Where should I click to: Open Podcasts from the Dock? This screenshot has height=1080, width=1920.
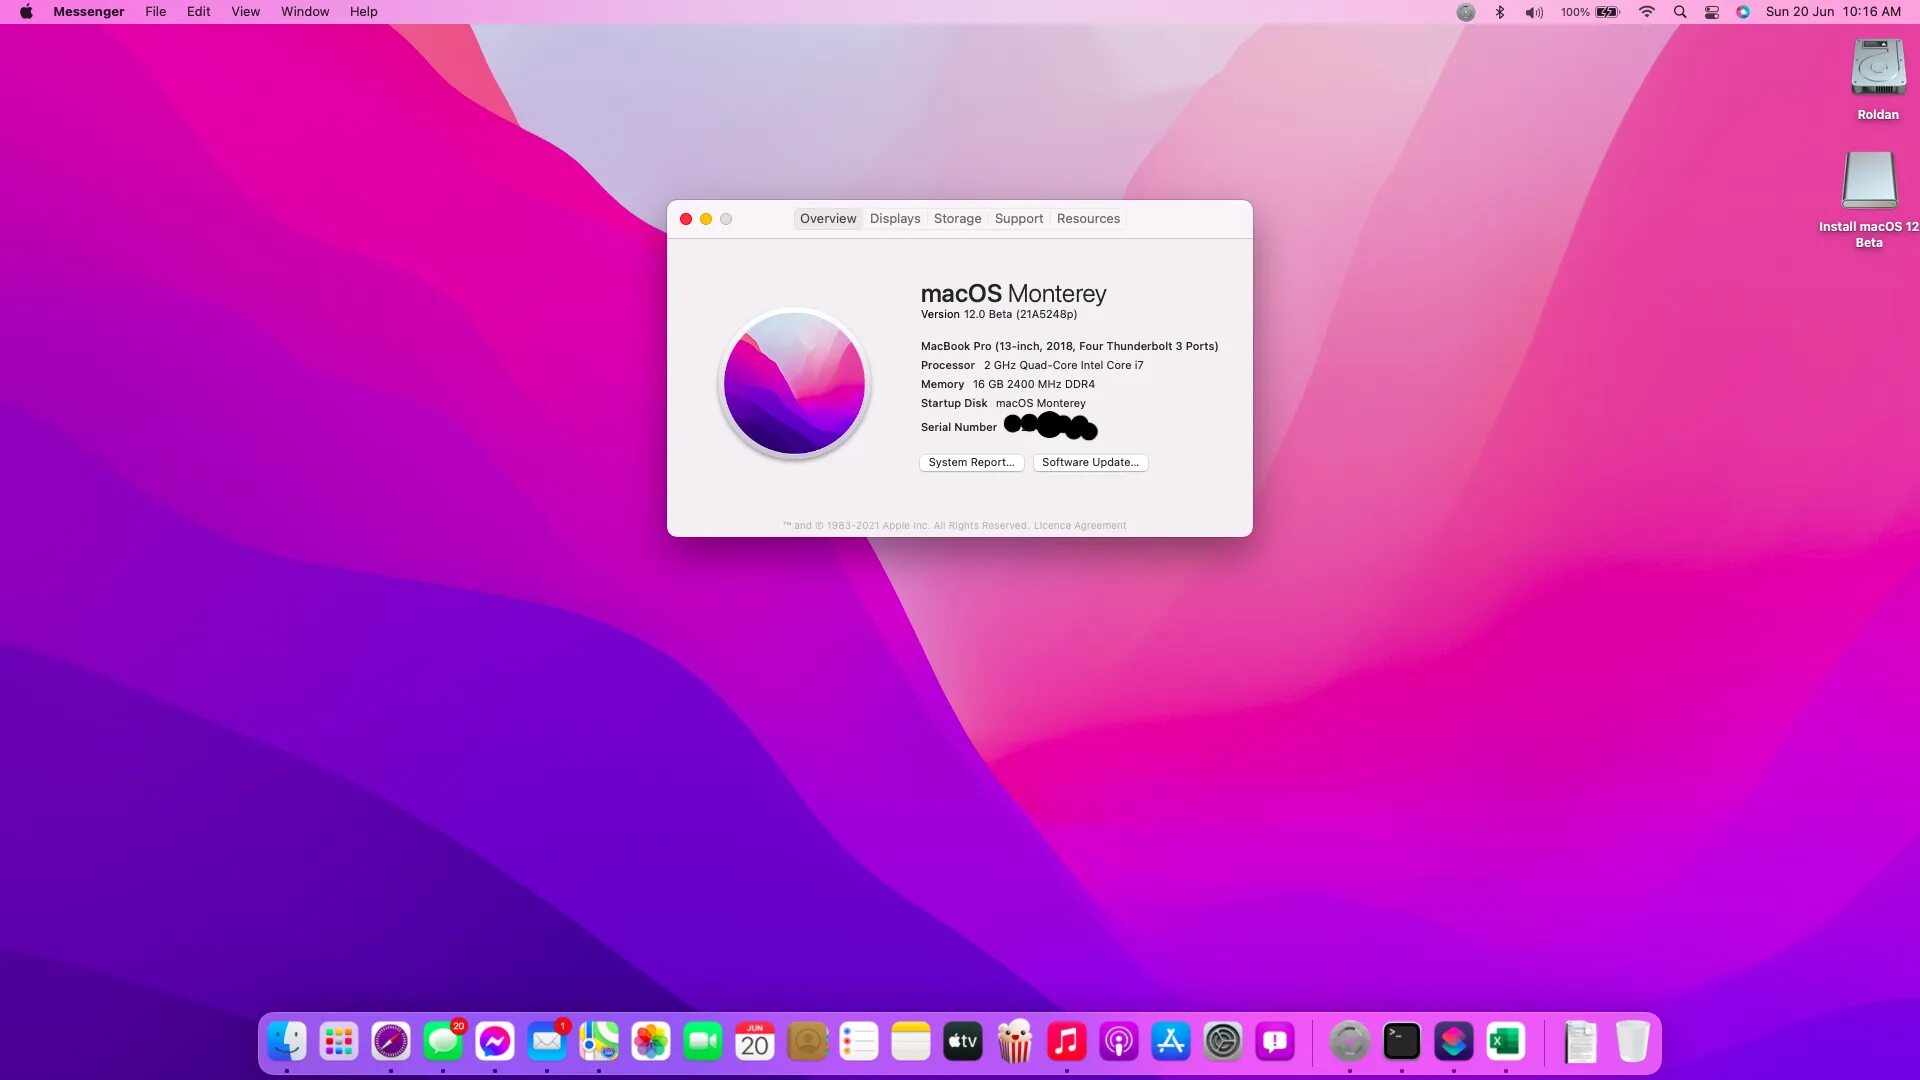pos(1118,1041)
